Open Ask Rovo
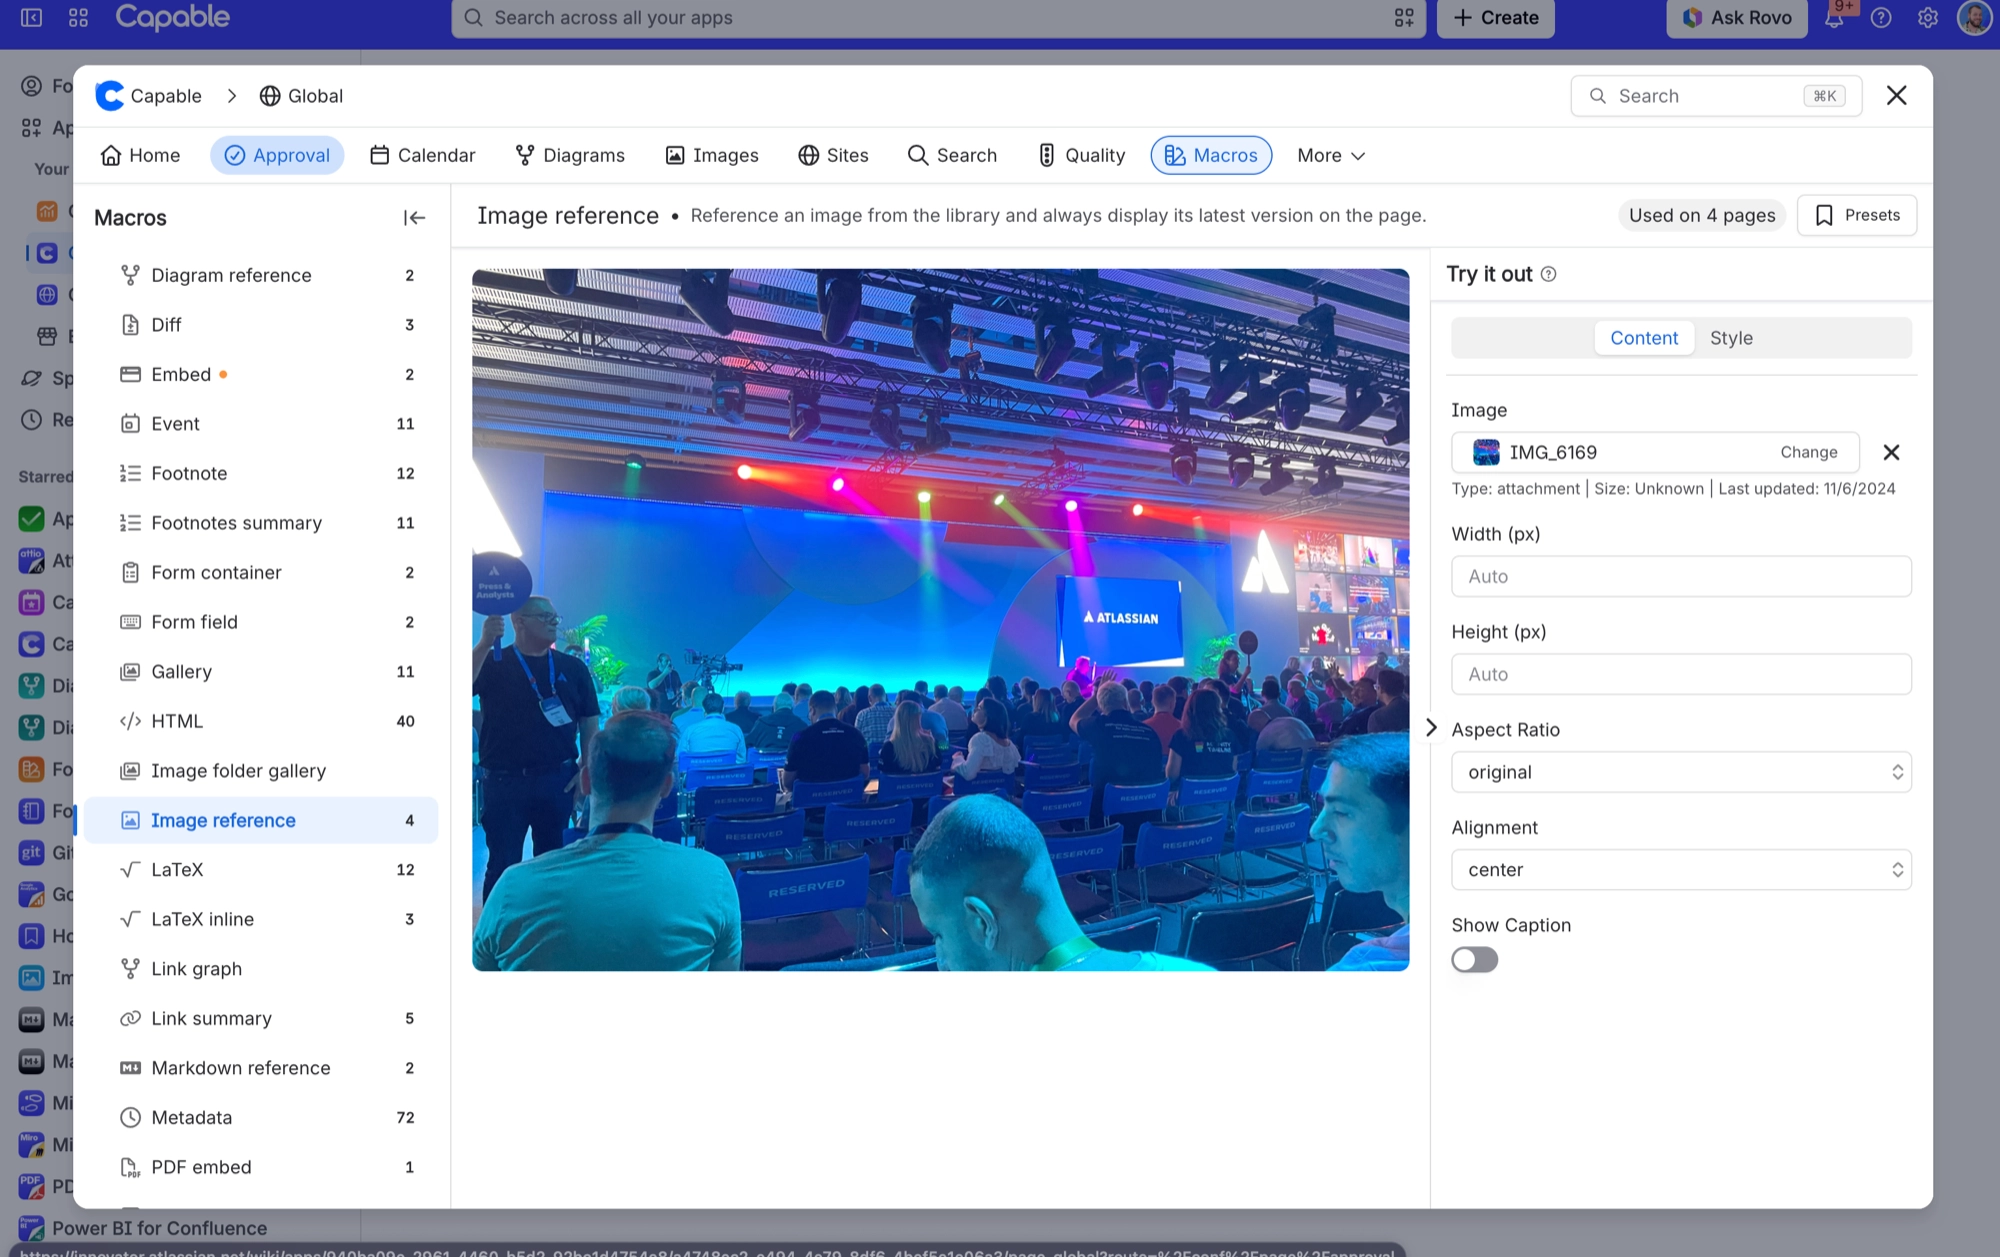The width and height of the screenshot is (2000, 1257). (1737, 18)
